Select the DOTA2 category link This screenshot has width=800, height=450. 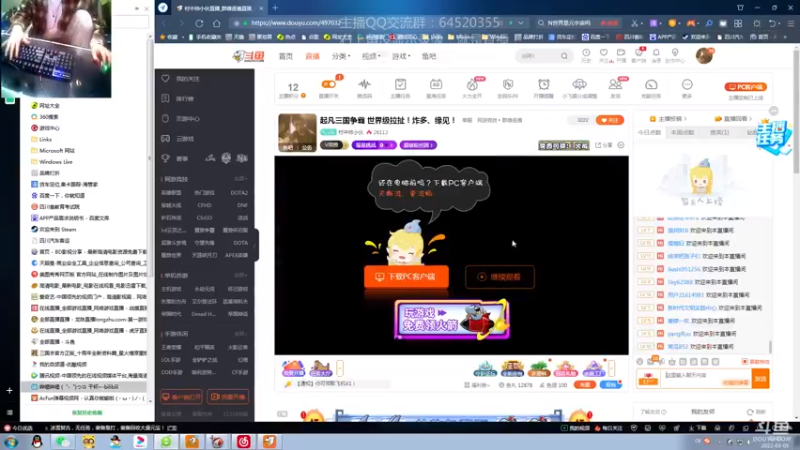point(239,193)
